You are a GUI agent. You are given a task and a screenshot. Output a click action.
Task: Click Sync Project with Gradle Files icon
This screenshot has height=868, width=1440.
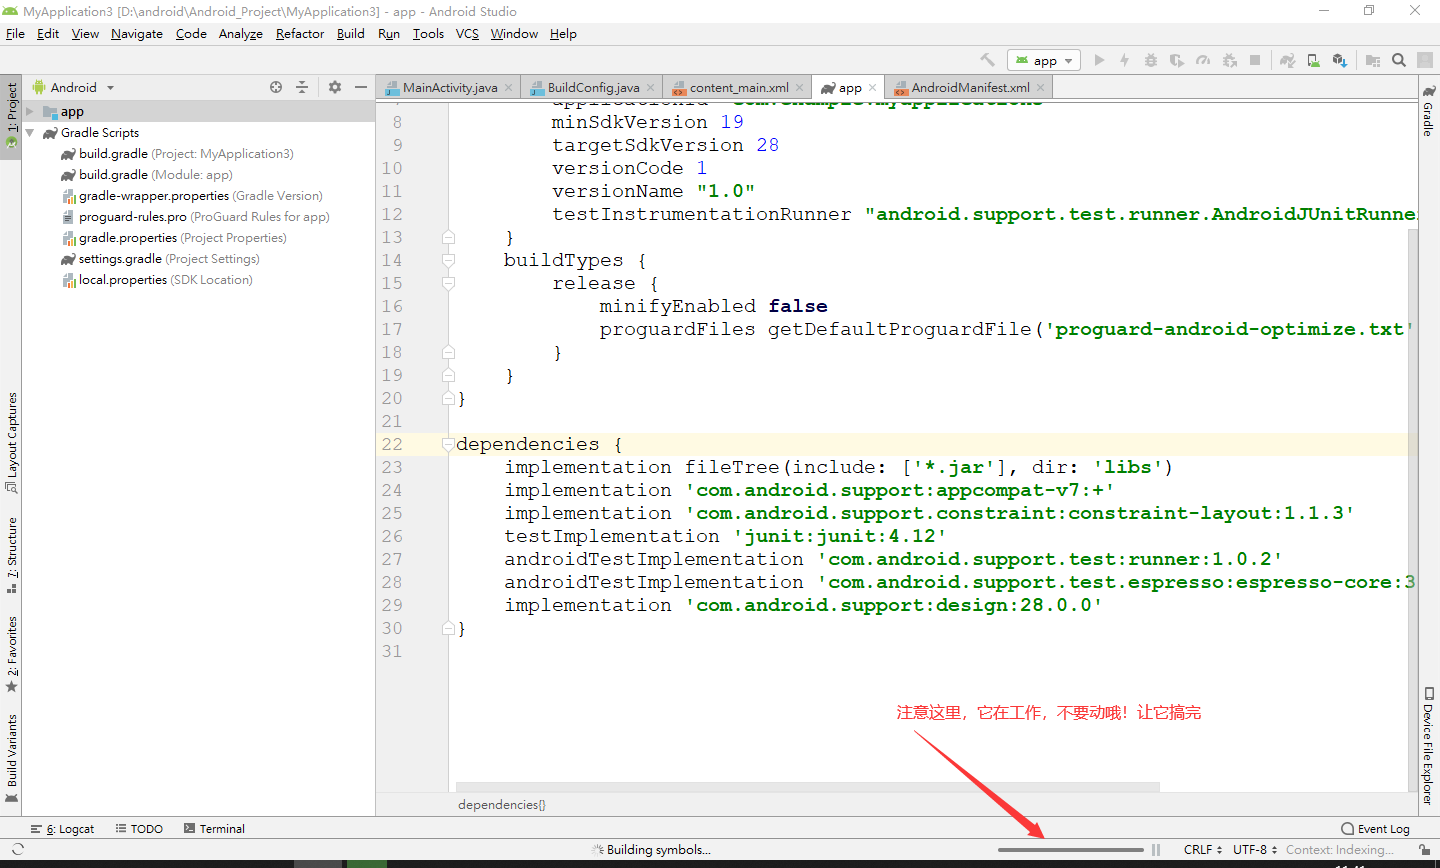click(x=1287, y=60)
